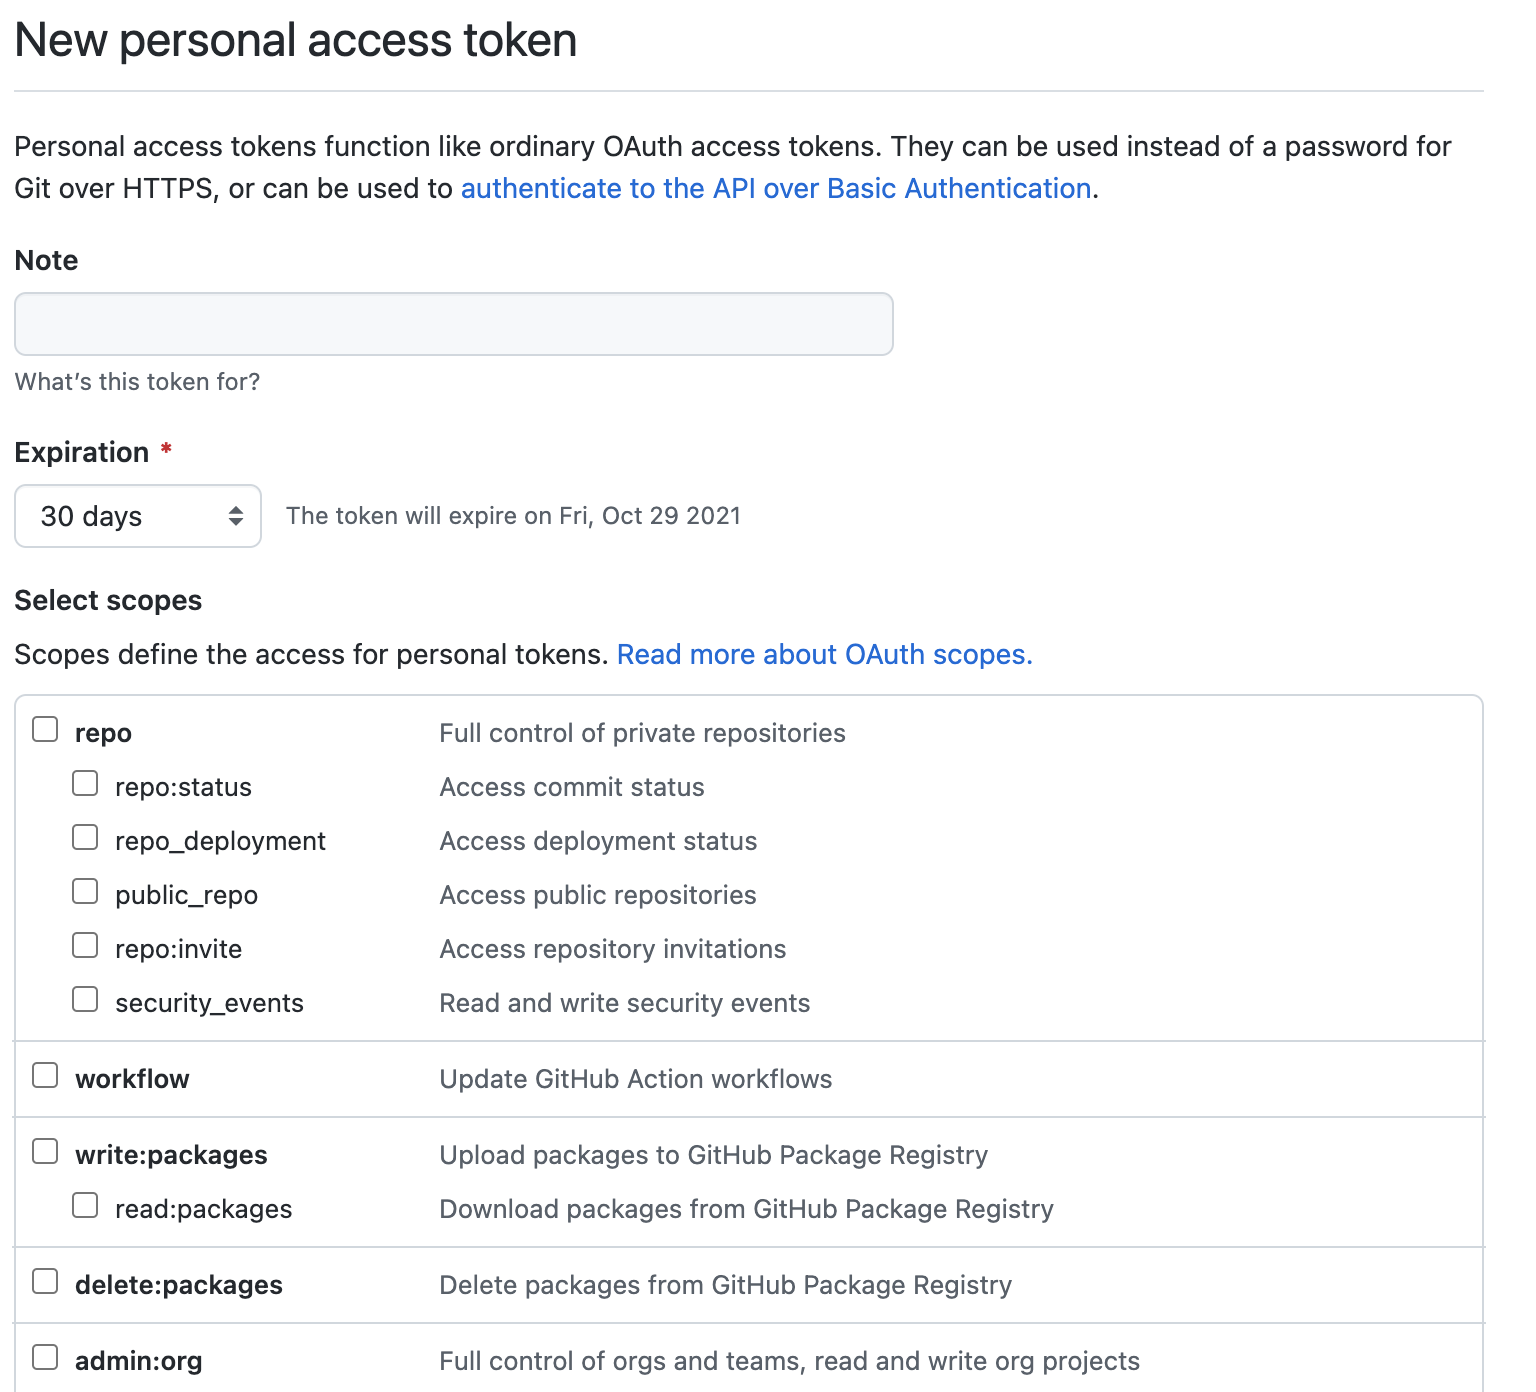Click the workflow scope label
The image size is (1536, 1392).
(x=132, y=1079)
